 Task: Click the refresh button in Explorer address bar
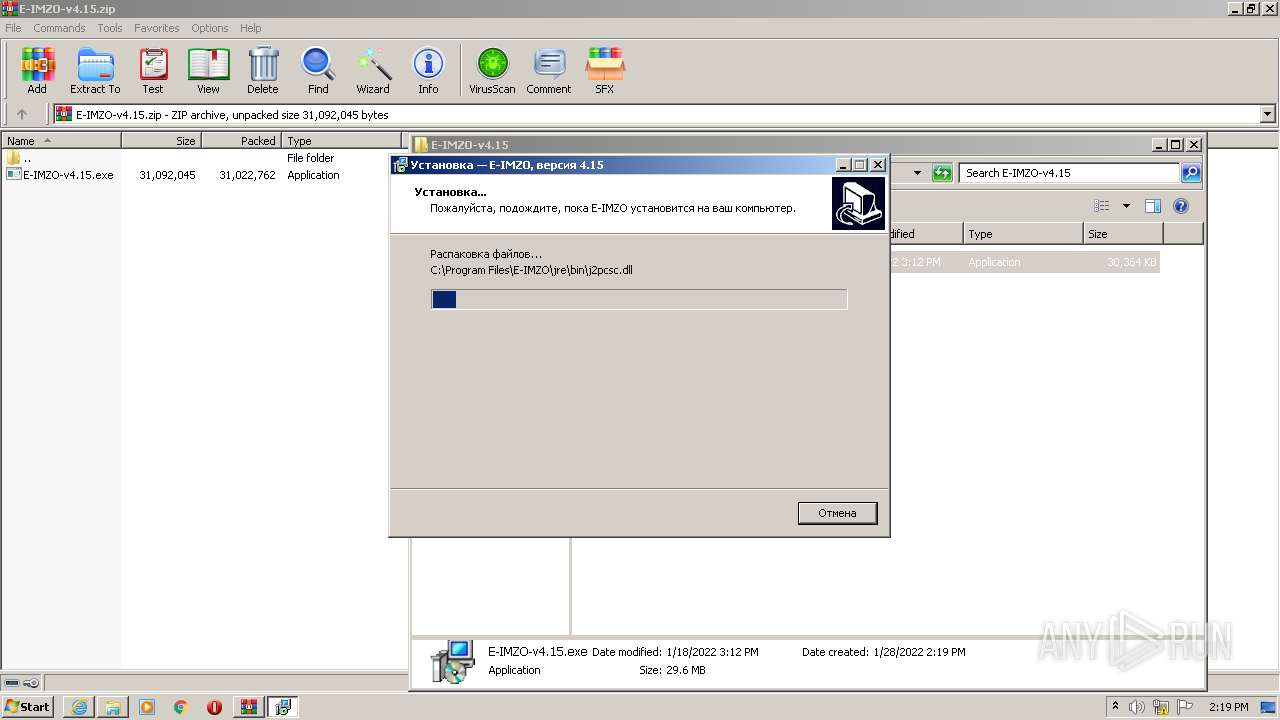click(x=942, y=173)
